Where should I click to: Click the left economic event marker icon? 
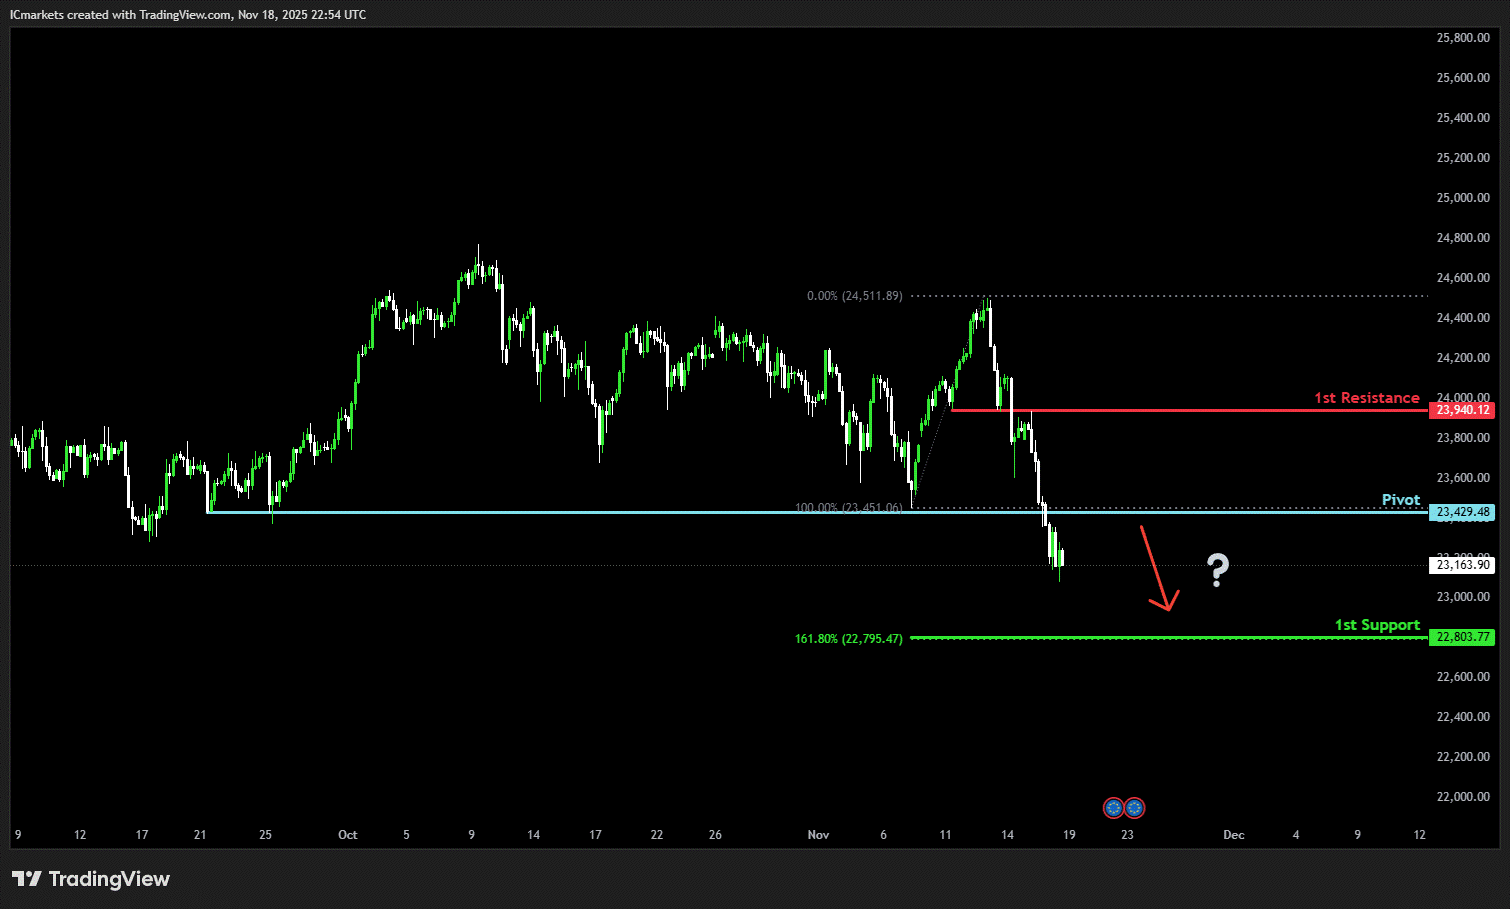1113,808
